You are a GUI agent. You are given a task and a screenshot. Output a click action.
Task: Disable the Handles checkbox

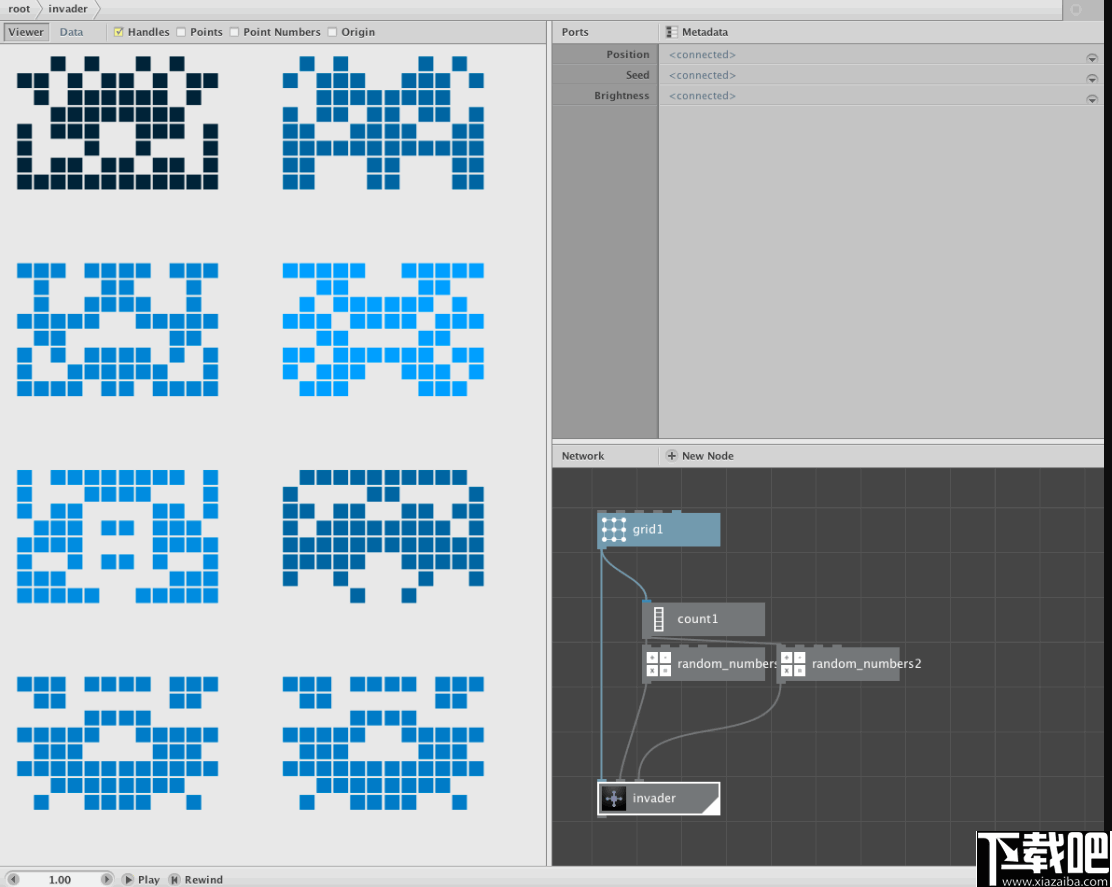(x=117, y=31)
